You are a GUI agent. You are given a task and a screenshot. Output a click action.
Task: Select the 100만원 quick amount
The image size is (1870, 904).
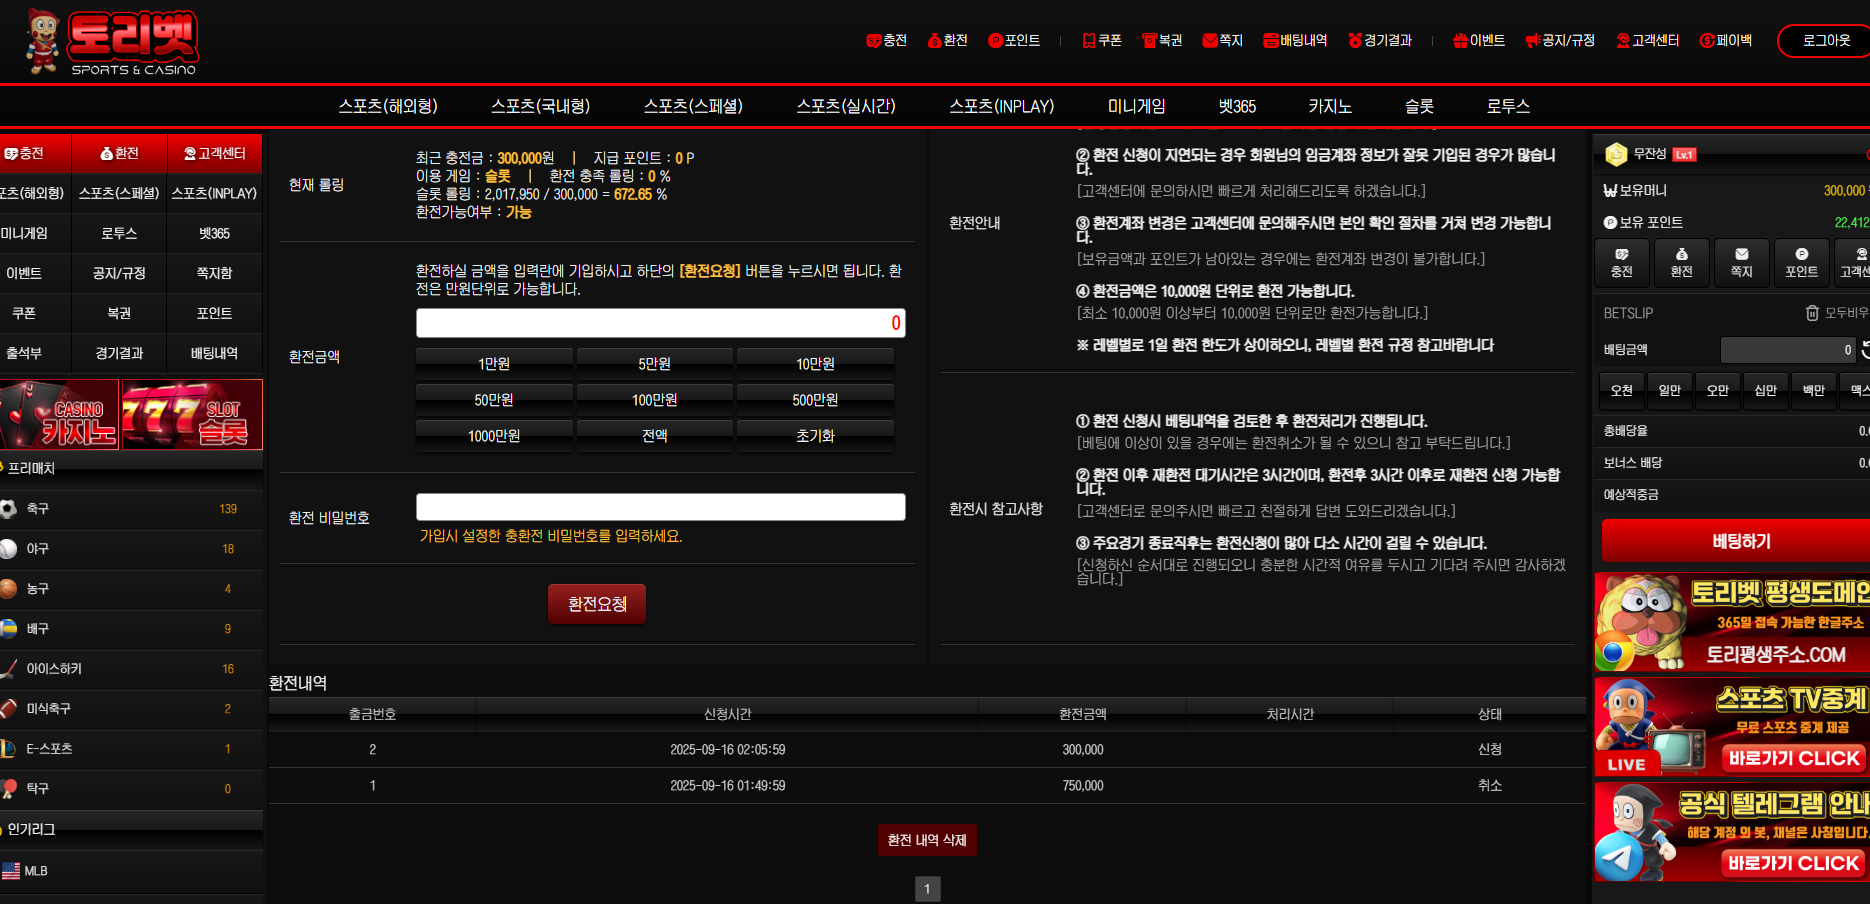coord(654,400)
